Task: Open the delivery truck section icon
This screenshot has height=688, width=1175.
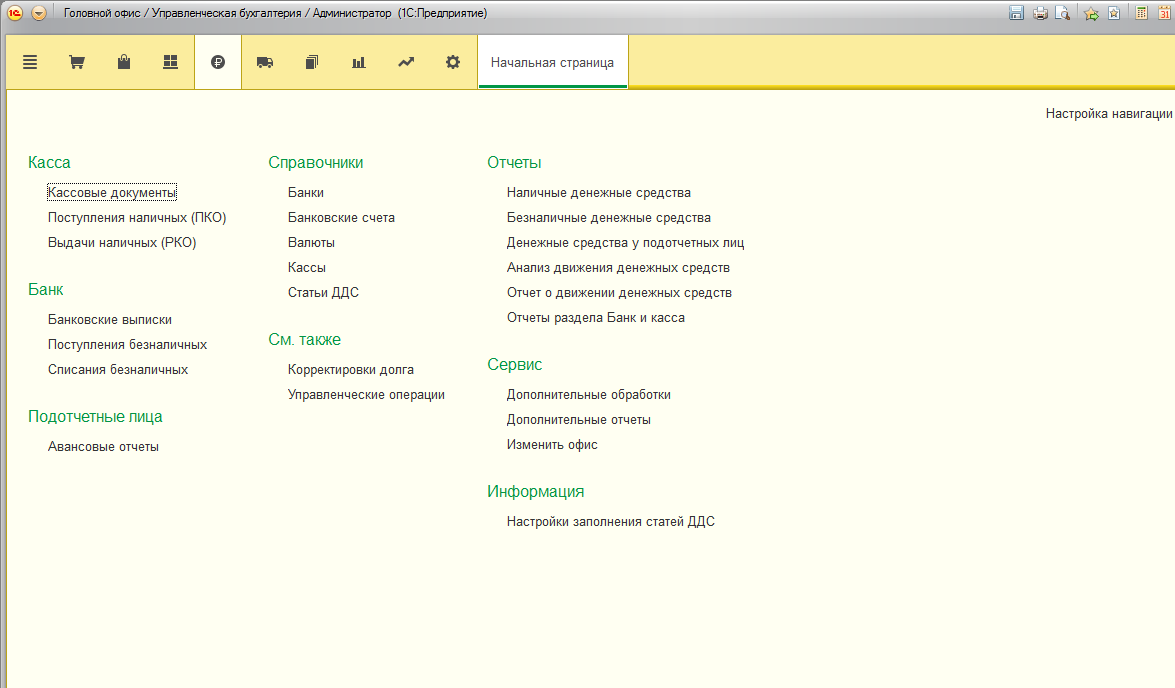Action: coord(265,62)
